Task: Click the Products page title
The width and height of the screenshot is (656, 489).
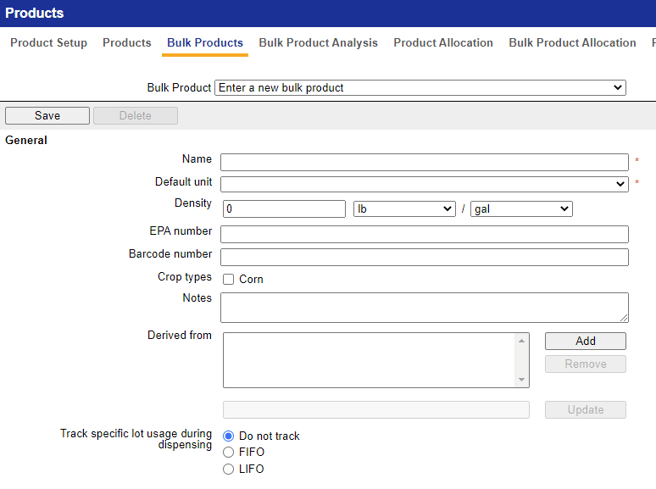Action: [34, 13]
